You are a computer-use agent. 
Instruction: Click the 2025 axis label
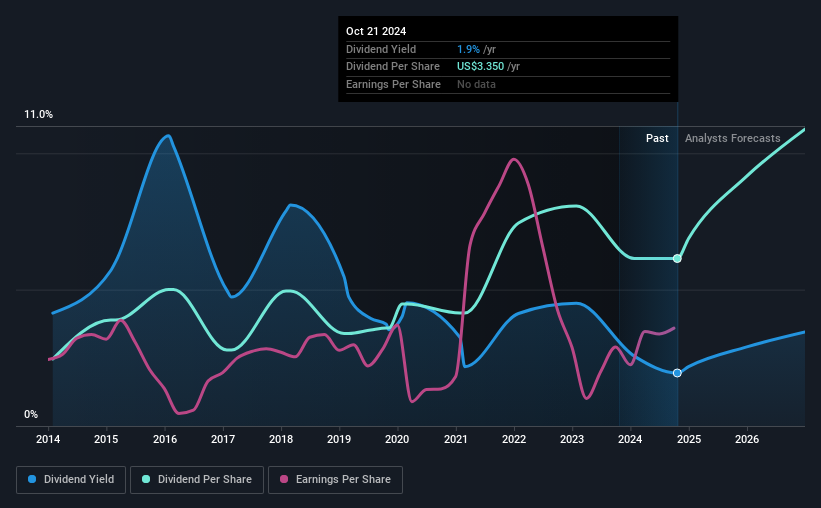689,439
